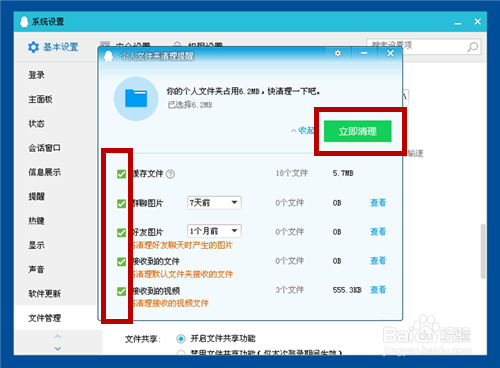Uncheck the 群聊图片 checkbox
The image size is (500, 368).
pyautogui.click(x=121, y=203)
